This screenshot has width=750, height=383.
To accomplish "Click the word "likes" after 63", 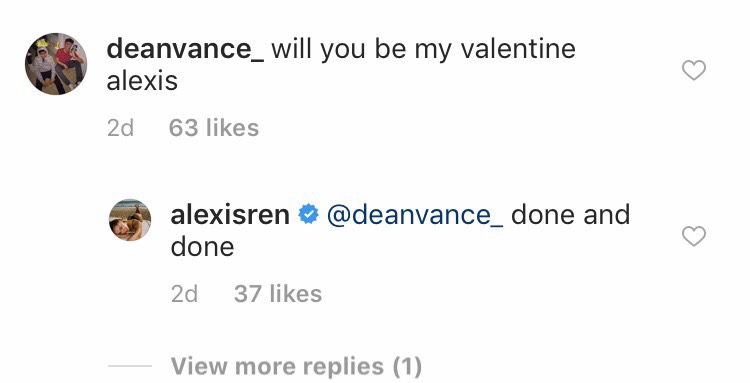I will click(232, 128).
